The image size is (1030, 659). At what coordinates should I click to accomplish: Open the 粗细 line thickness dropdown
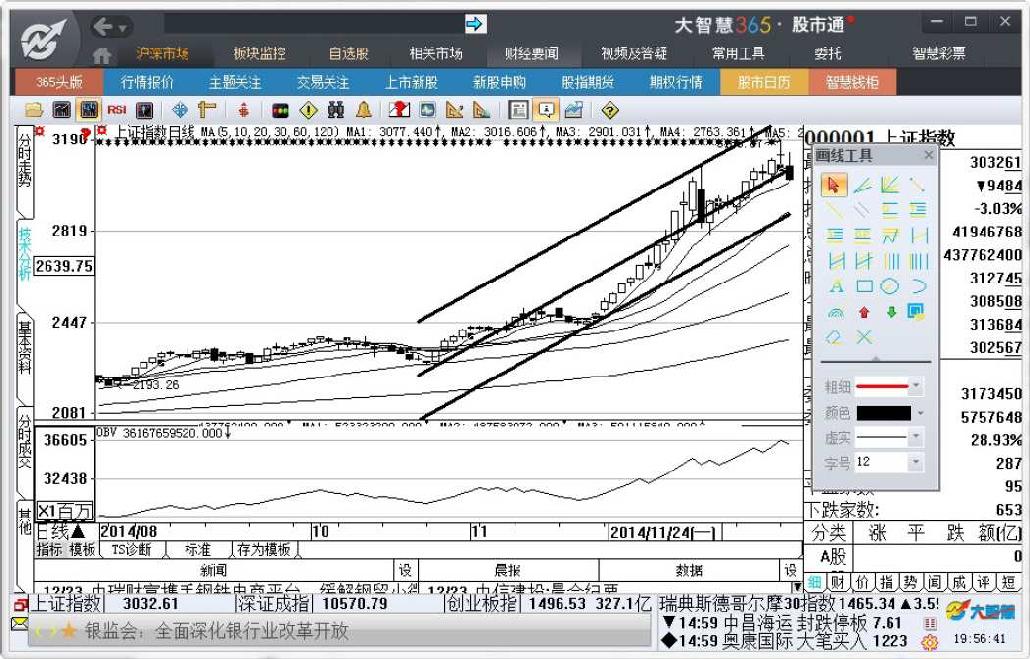[x=916, y=386]
